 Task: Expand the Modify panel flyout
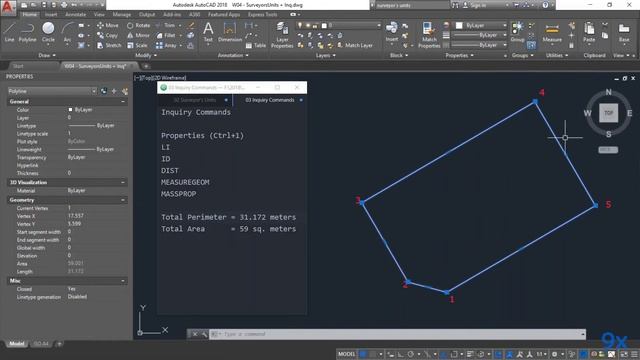click(x=146, y=55)
